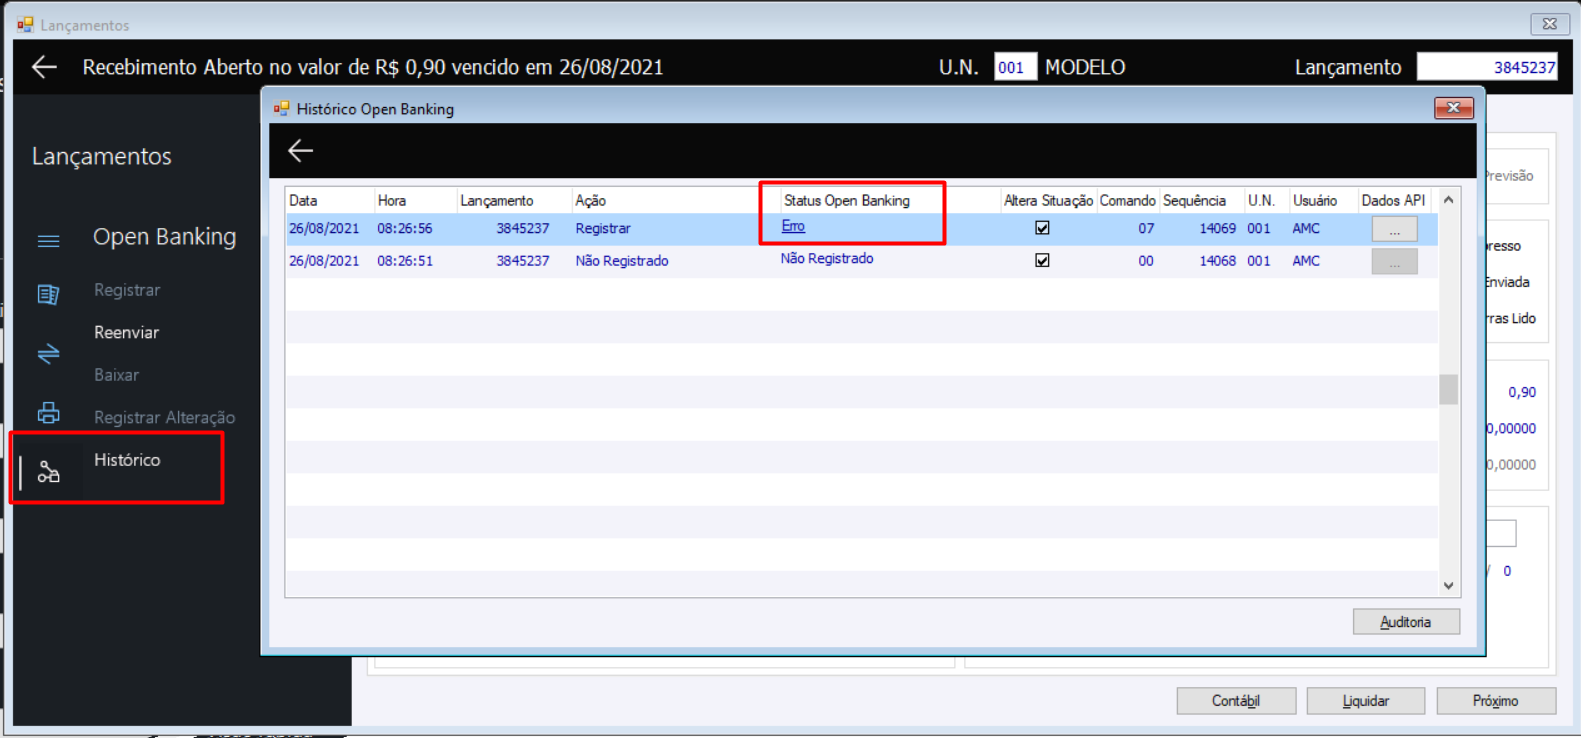Click the swap arrows icon in the sidebar
Image resolution: width=1581 pixels, height=738 pixels.
click(48, 354)
